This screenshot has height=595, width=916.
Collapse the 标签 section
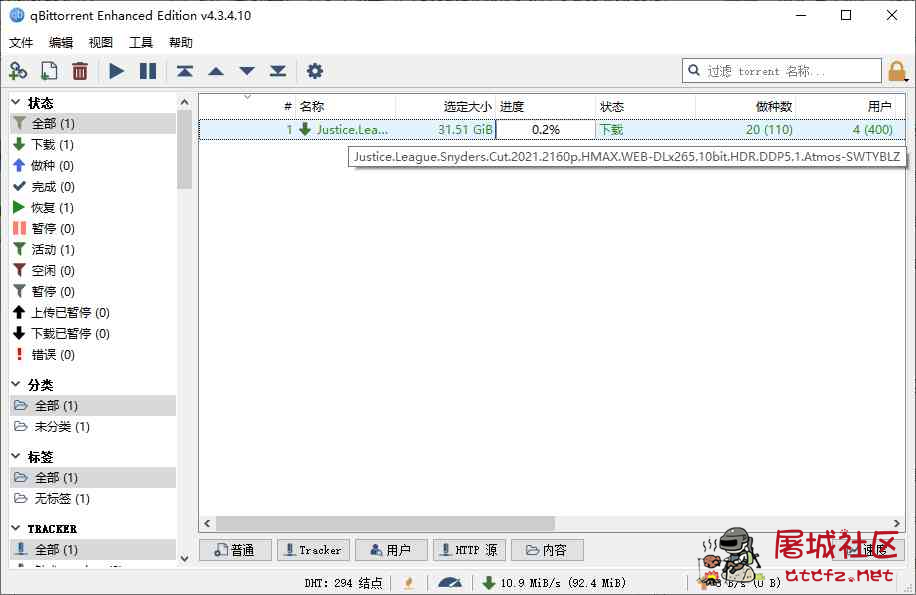pyautogui.click(x=16, y=456)
